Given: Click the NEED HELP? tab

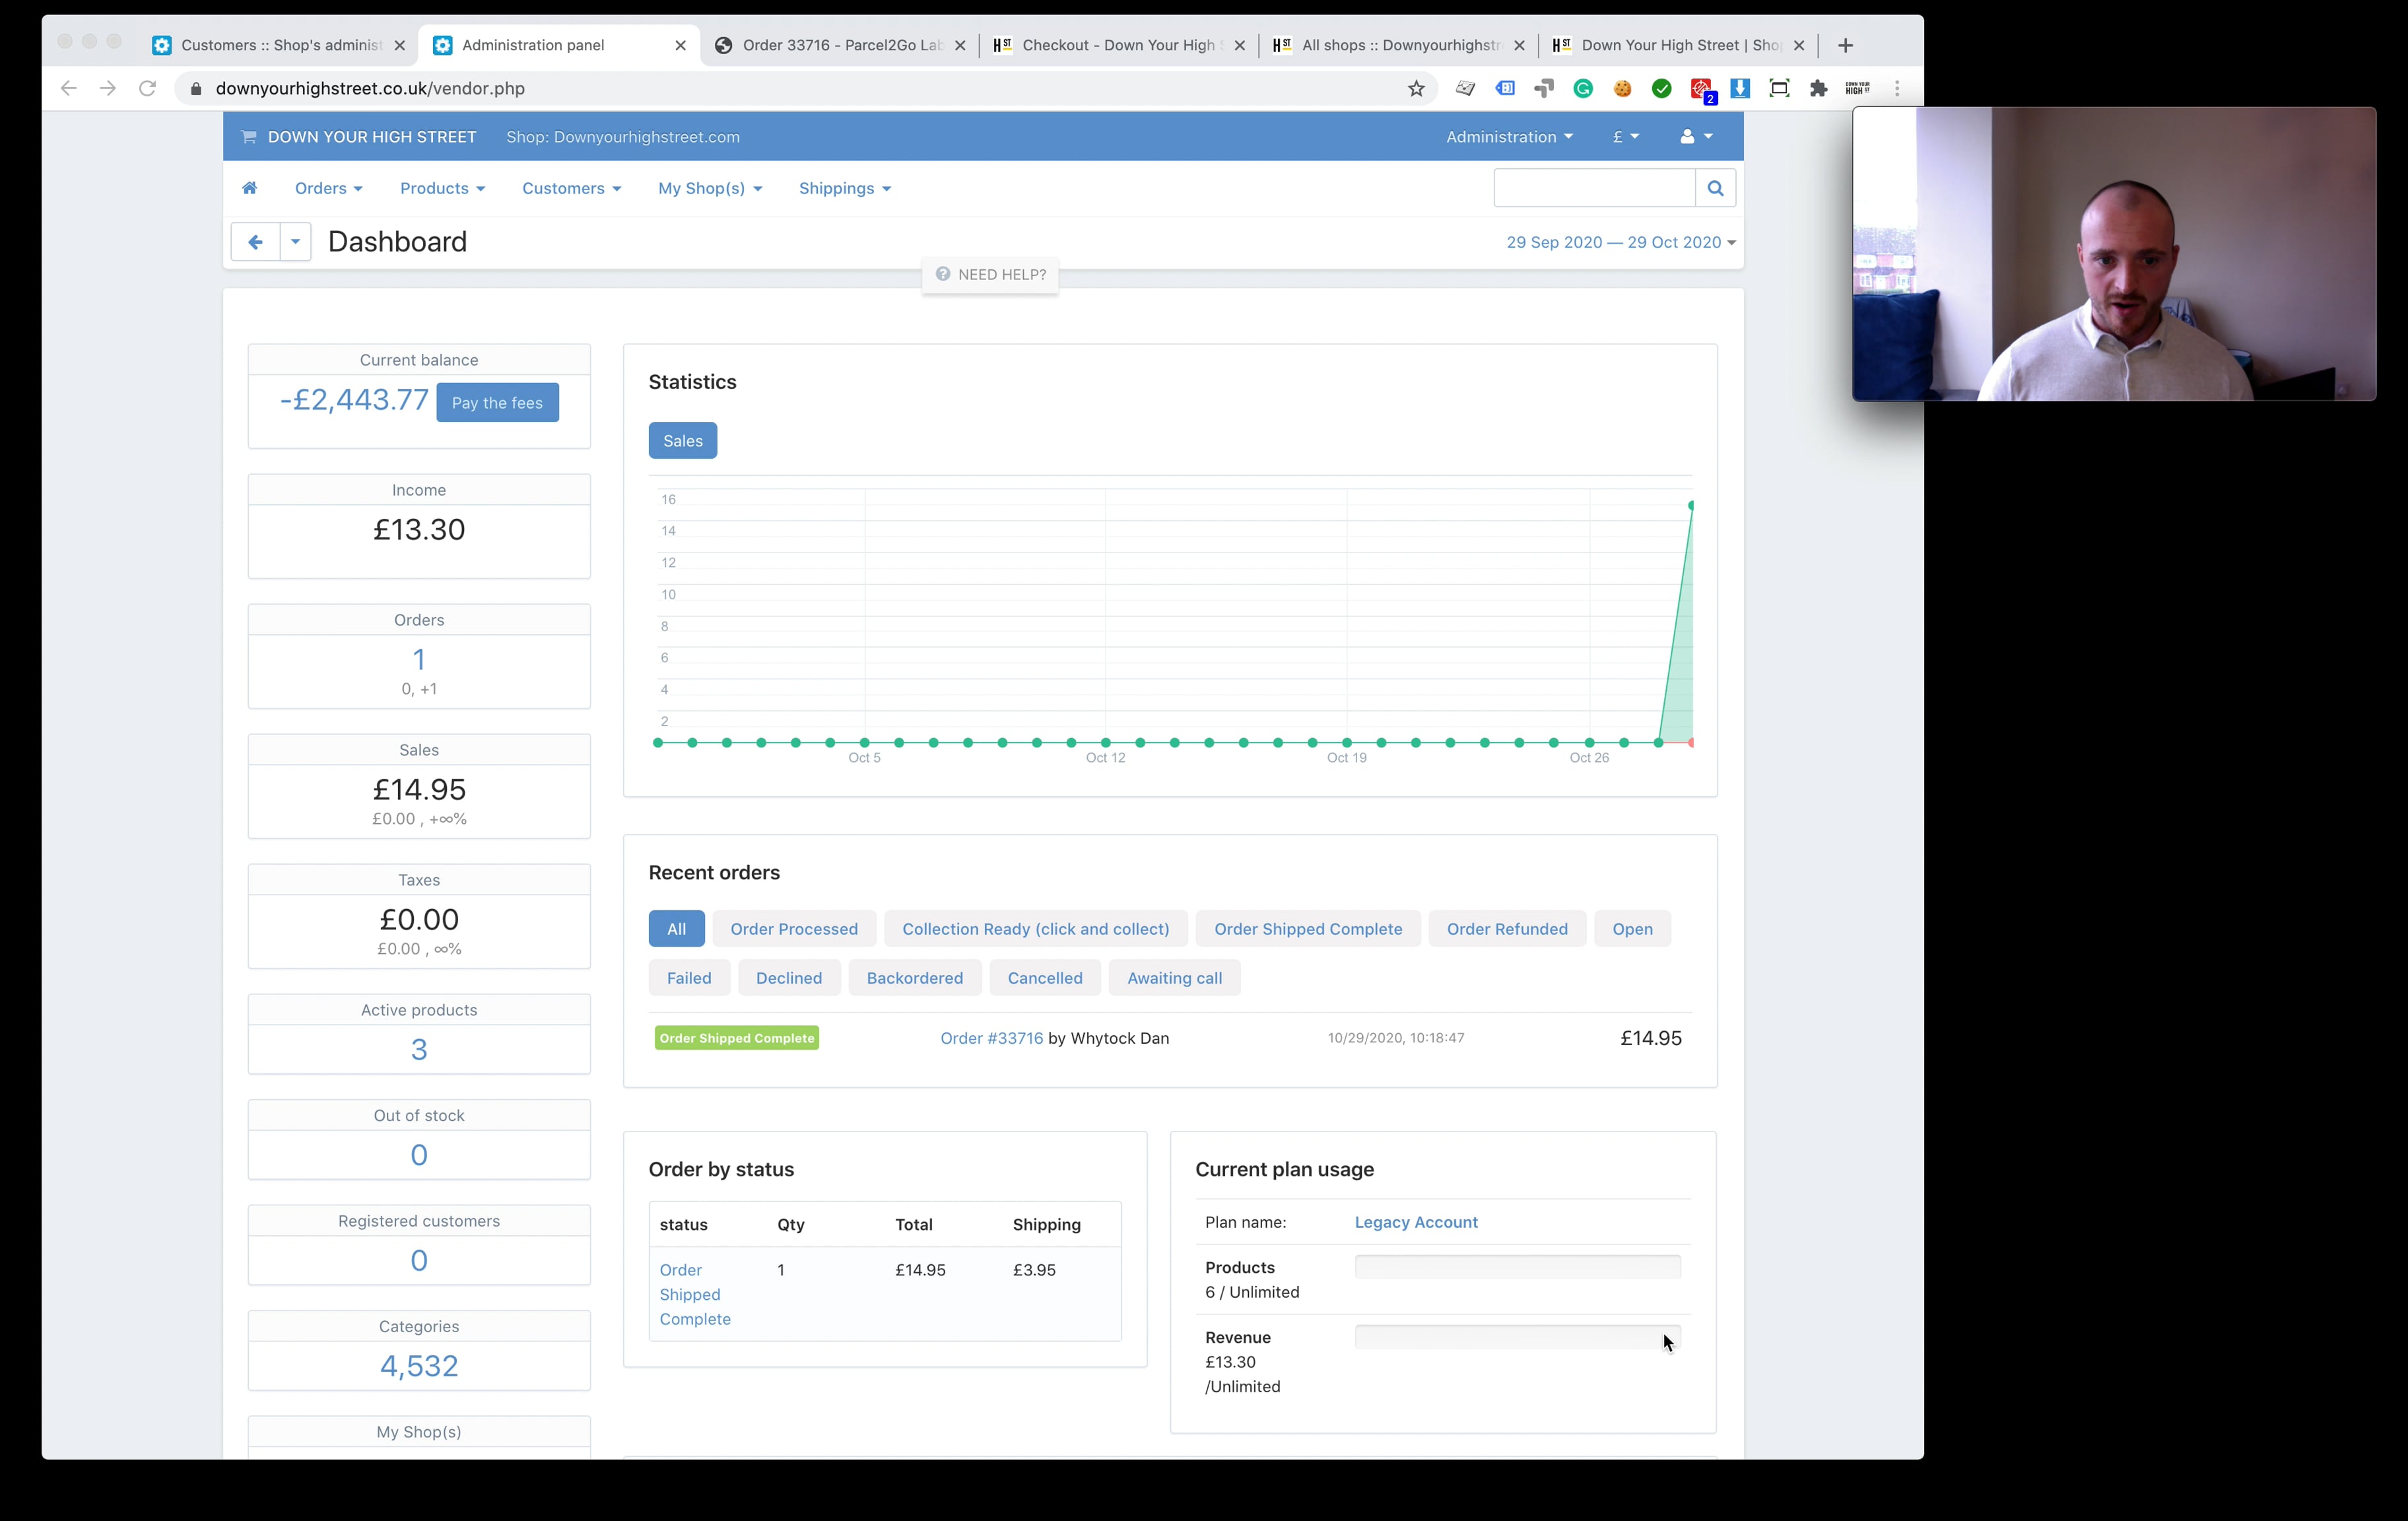Looking at the screenshot, I should [990, 274].
